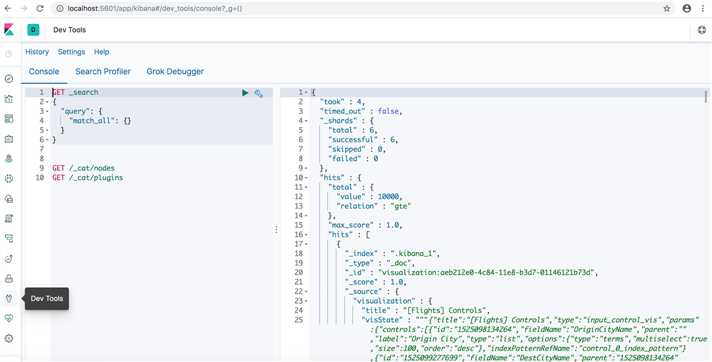
Task: Open Canvas in the sidebar
Action: tap(9, 139)
